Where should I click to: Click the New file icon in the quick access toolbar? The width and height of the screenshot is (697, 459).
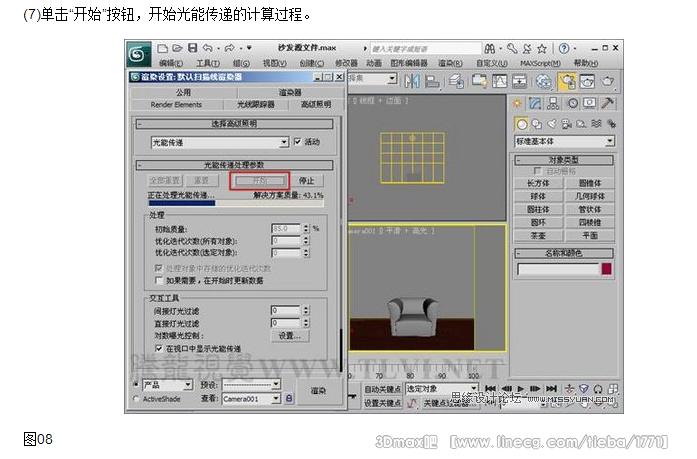(163, 48)
